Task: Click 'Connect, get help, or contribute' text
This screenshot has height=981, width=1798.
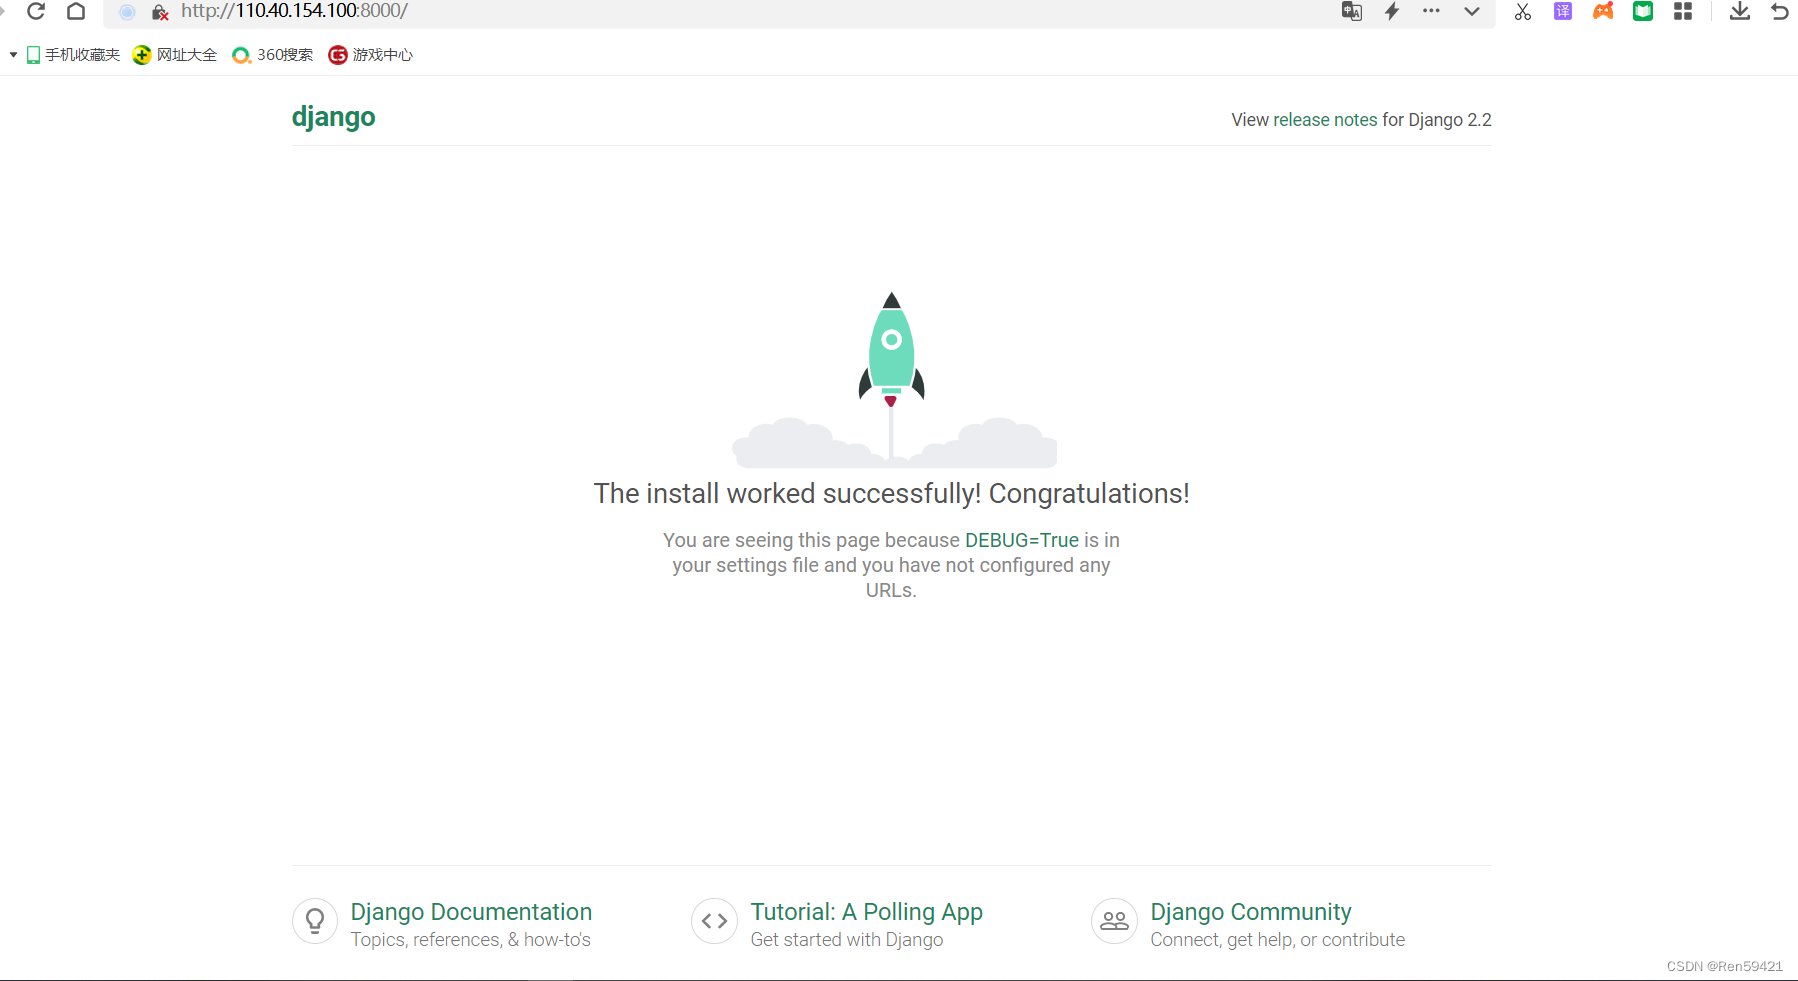Action: 1278,940
